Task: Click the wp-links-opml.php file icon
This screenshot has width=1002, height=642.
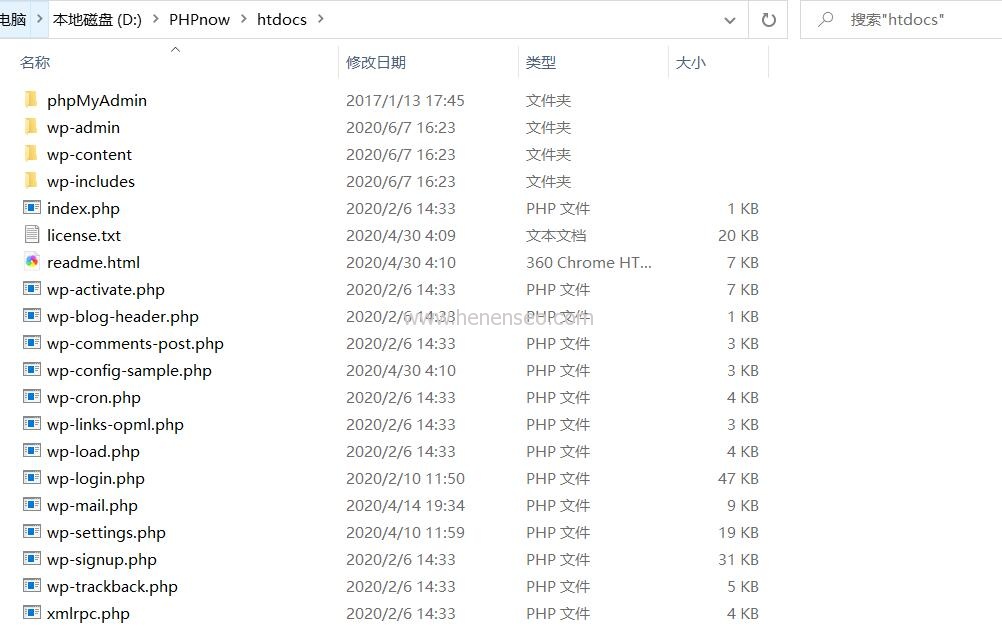Action: pos(32,424)
